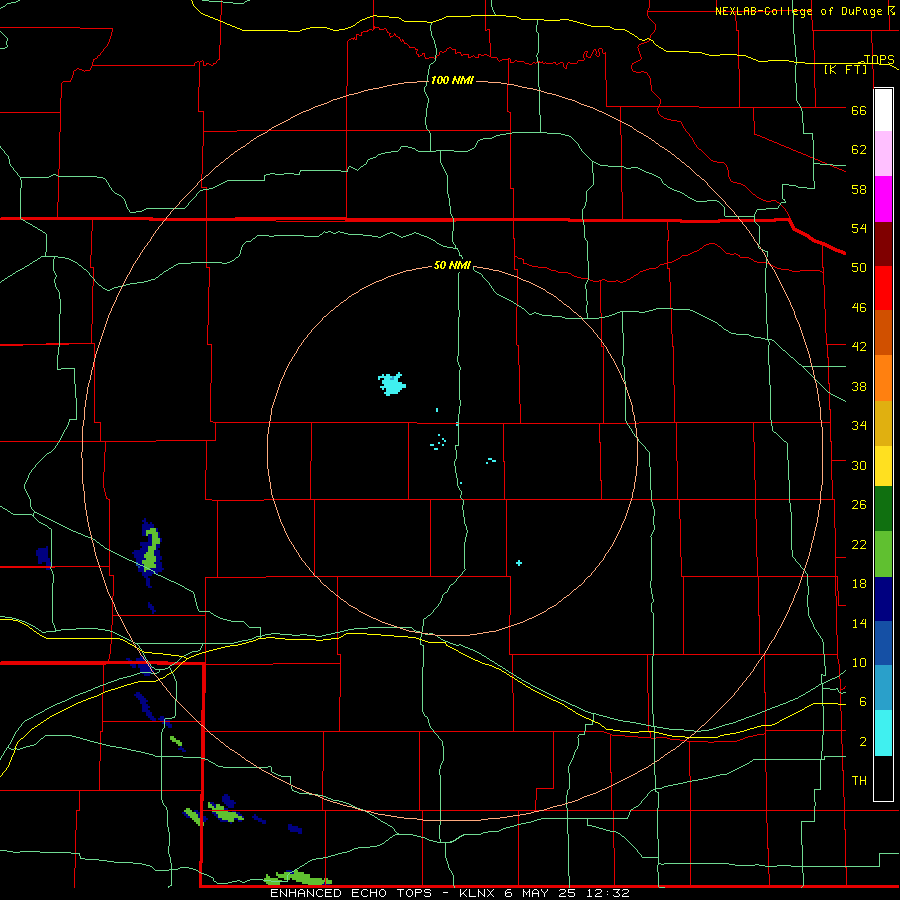Viewport: 900px width, 900px height.
Task: Click the '[K FT]' units label
Action: tap(845, 69)
